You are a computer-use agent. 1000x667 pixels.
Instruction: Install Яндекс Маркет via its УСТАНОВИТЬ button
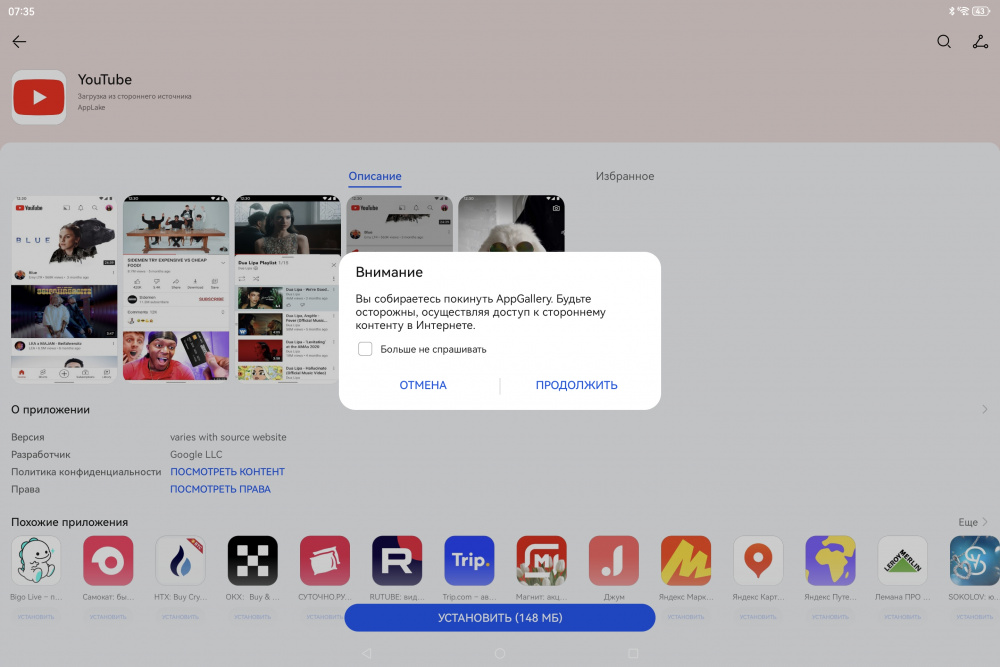[x=686, y=617]
